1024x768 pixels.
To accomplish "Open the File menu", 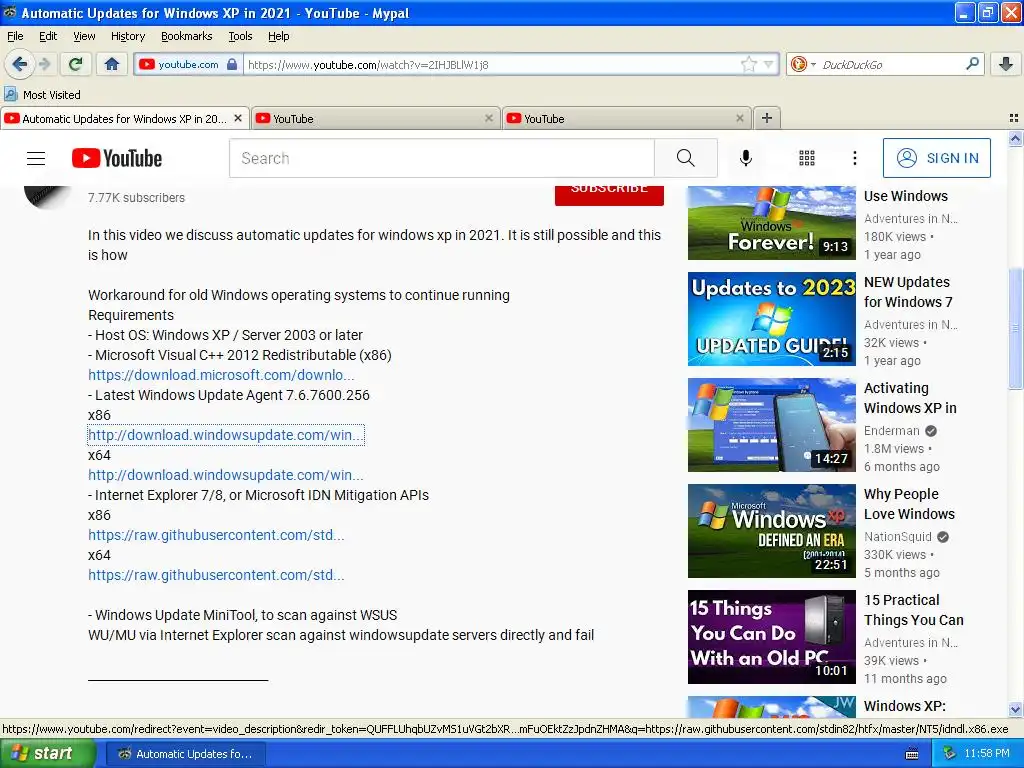I will (x=15, y=36).
